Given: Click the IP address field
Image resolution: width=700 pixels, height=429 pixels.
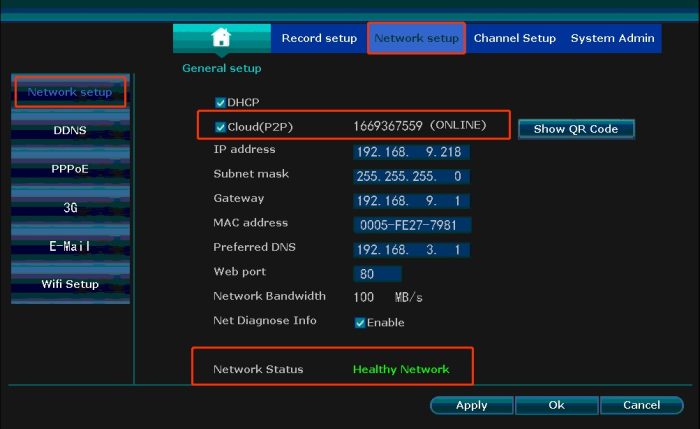Looking at the screenshot, I should (x=410, y=152).
